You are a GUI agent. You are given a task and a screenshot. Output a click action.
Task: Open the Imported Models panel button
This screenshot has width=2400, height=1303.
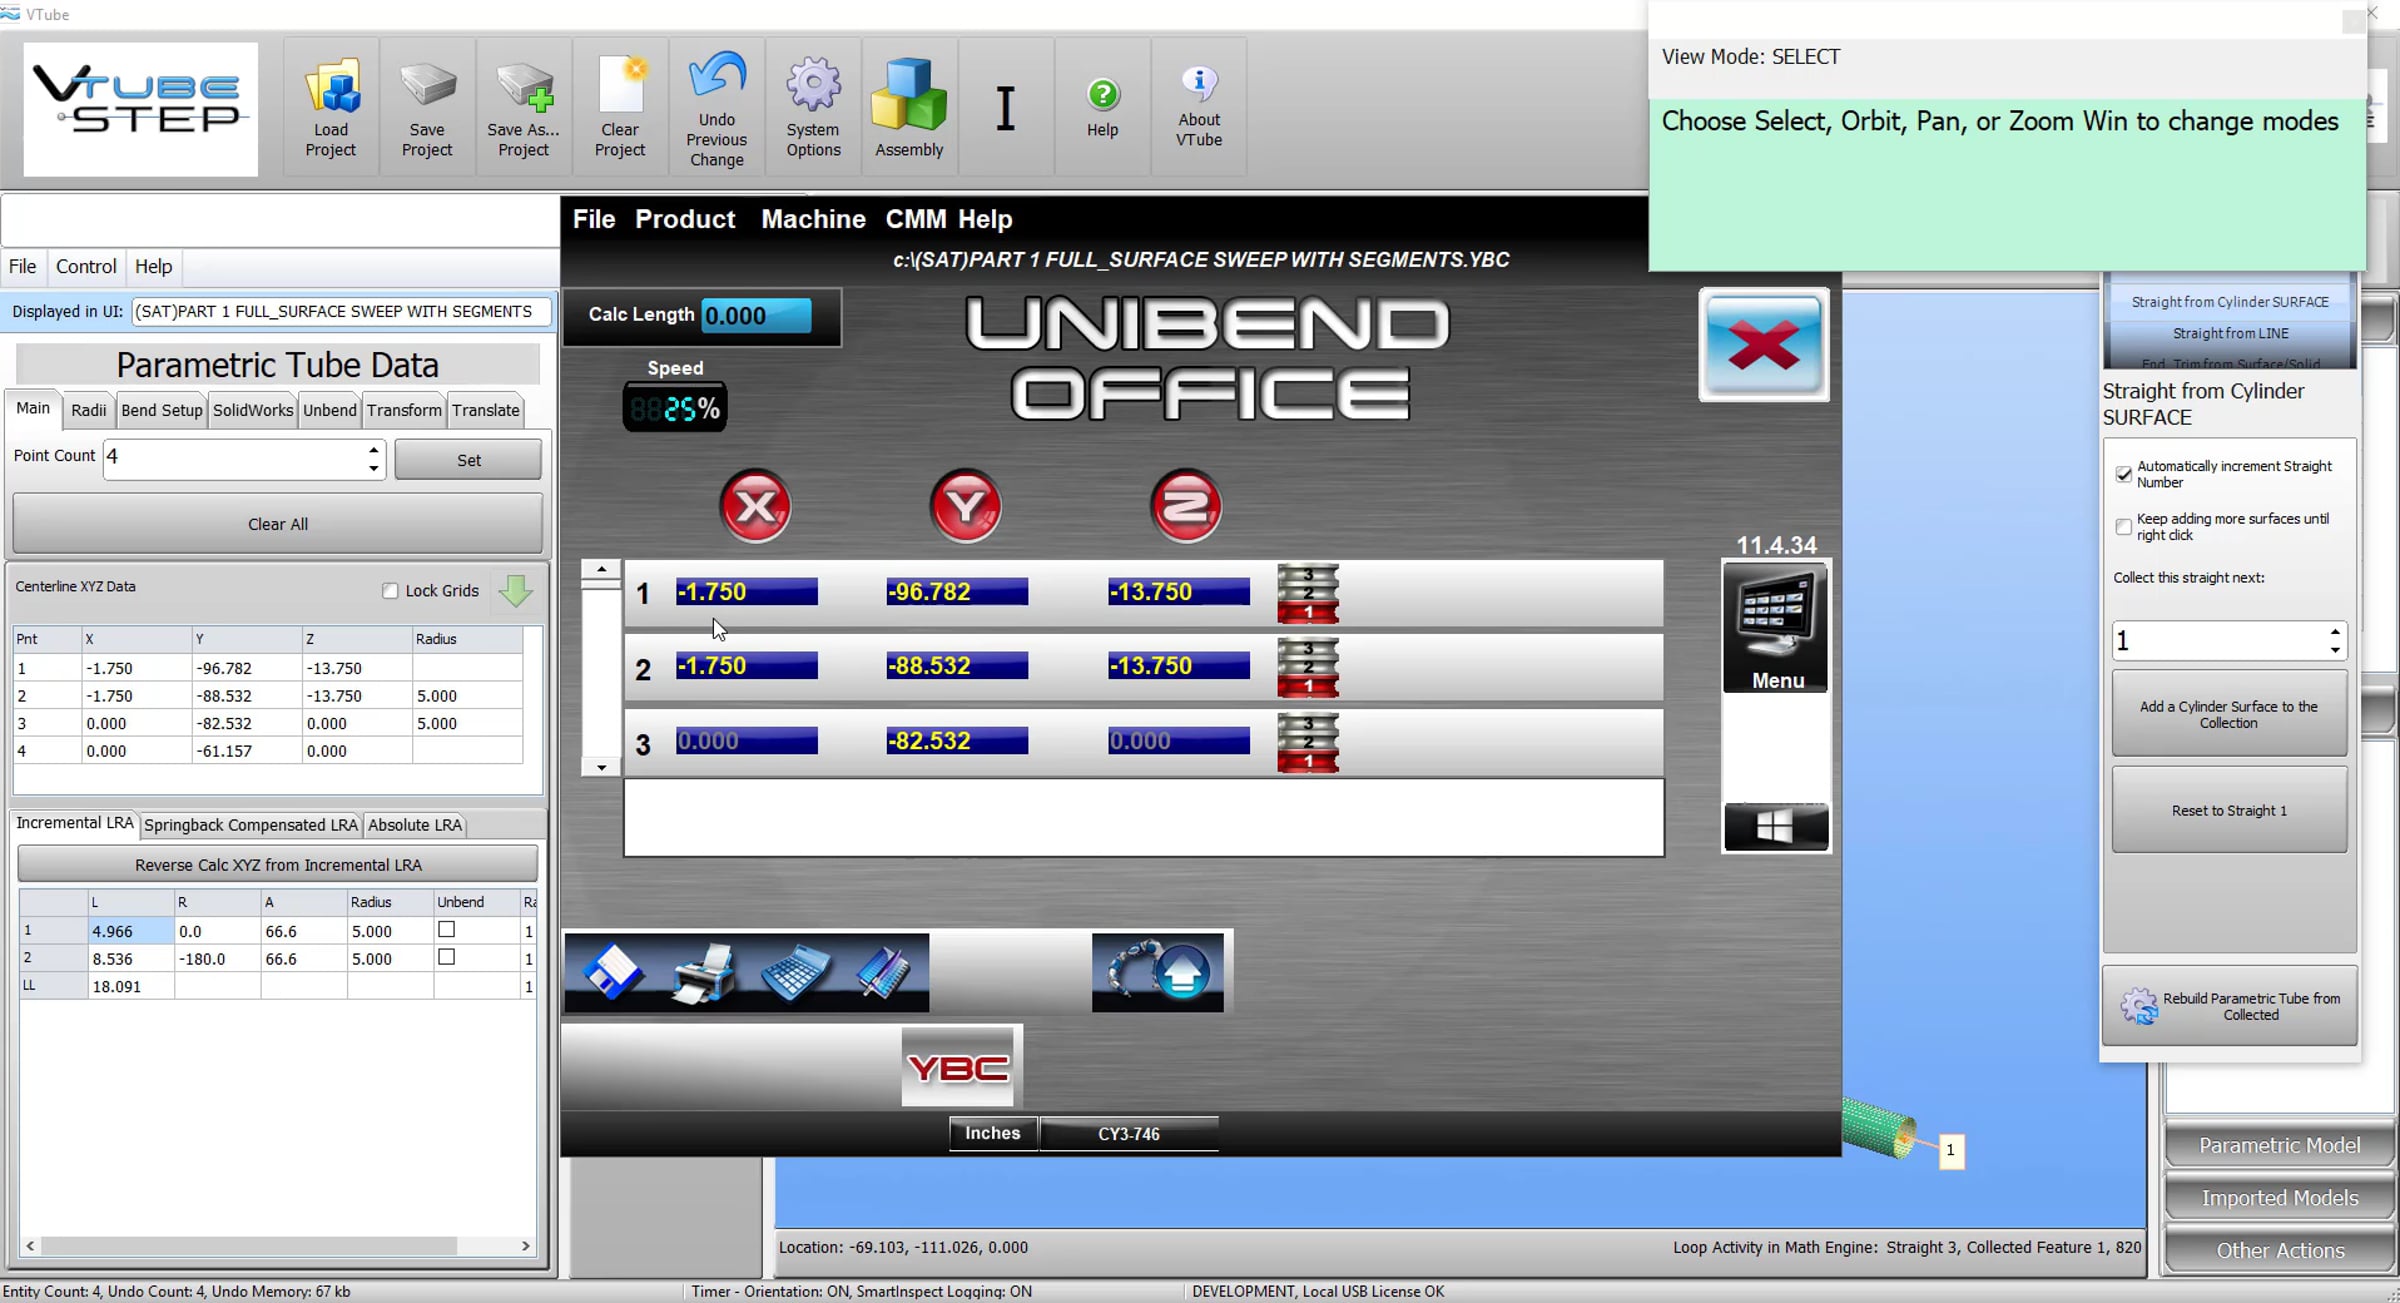pos(2279,1198)
